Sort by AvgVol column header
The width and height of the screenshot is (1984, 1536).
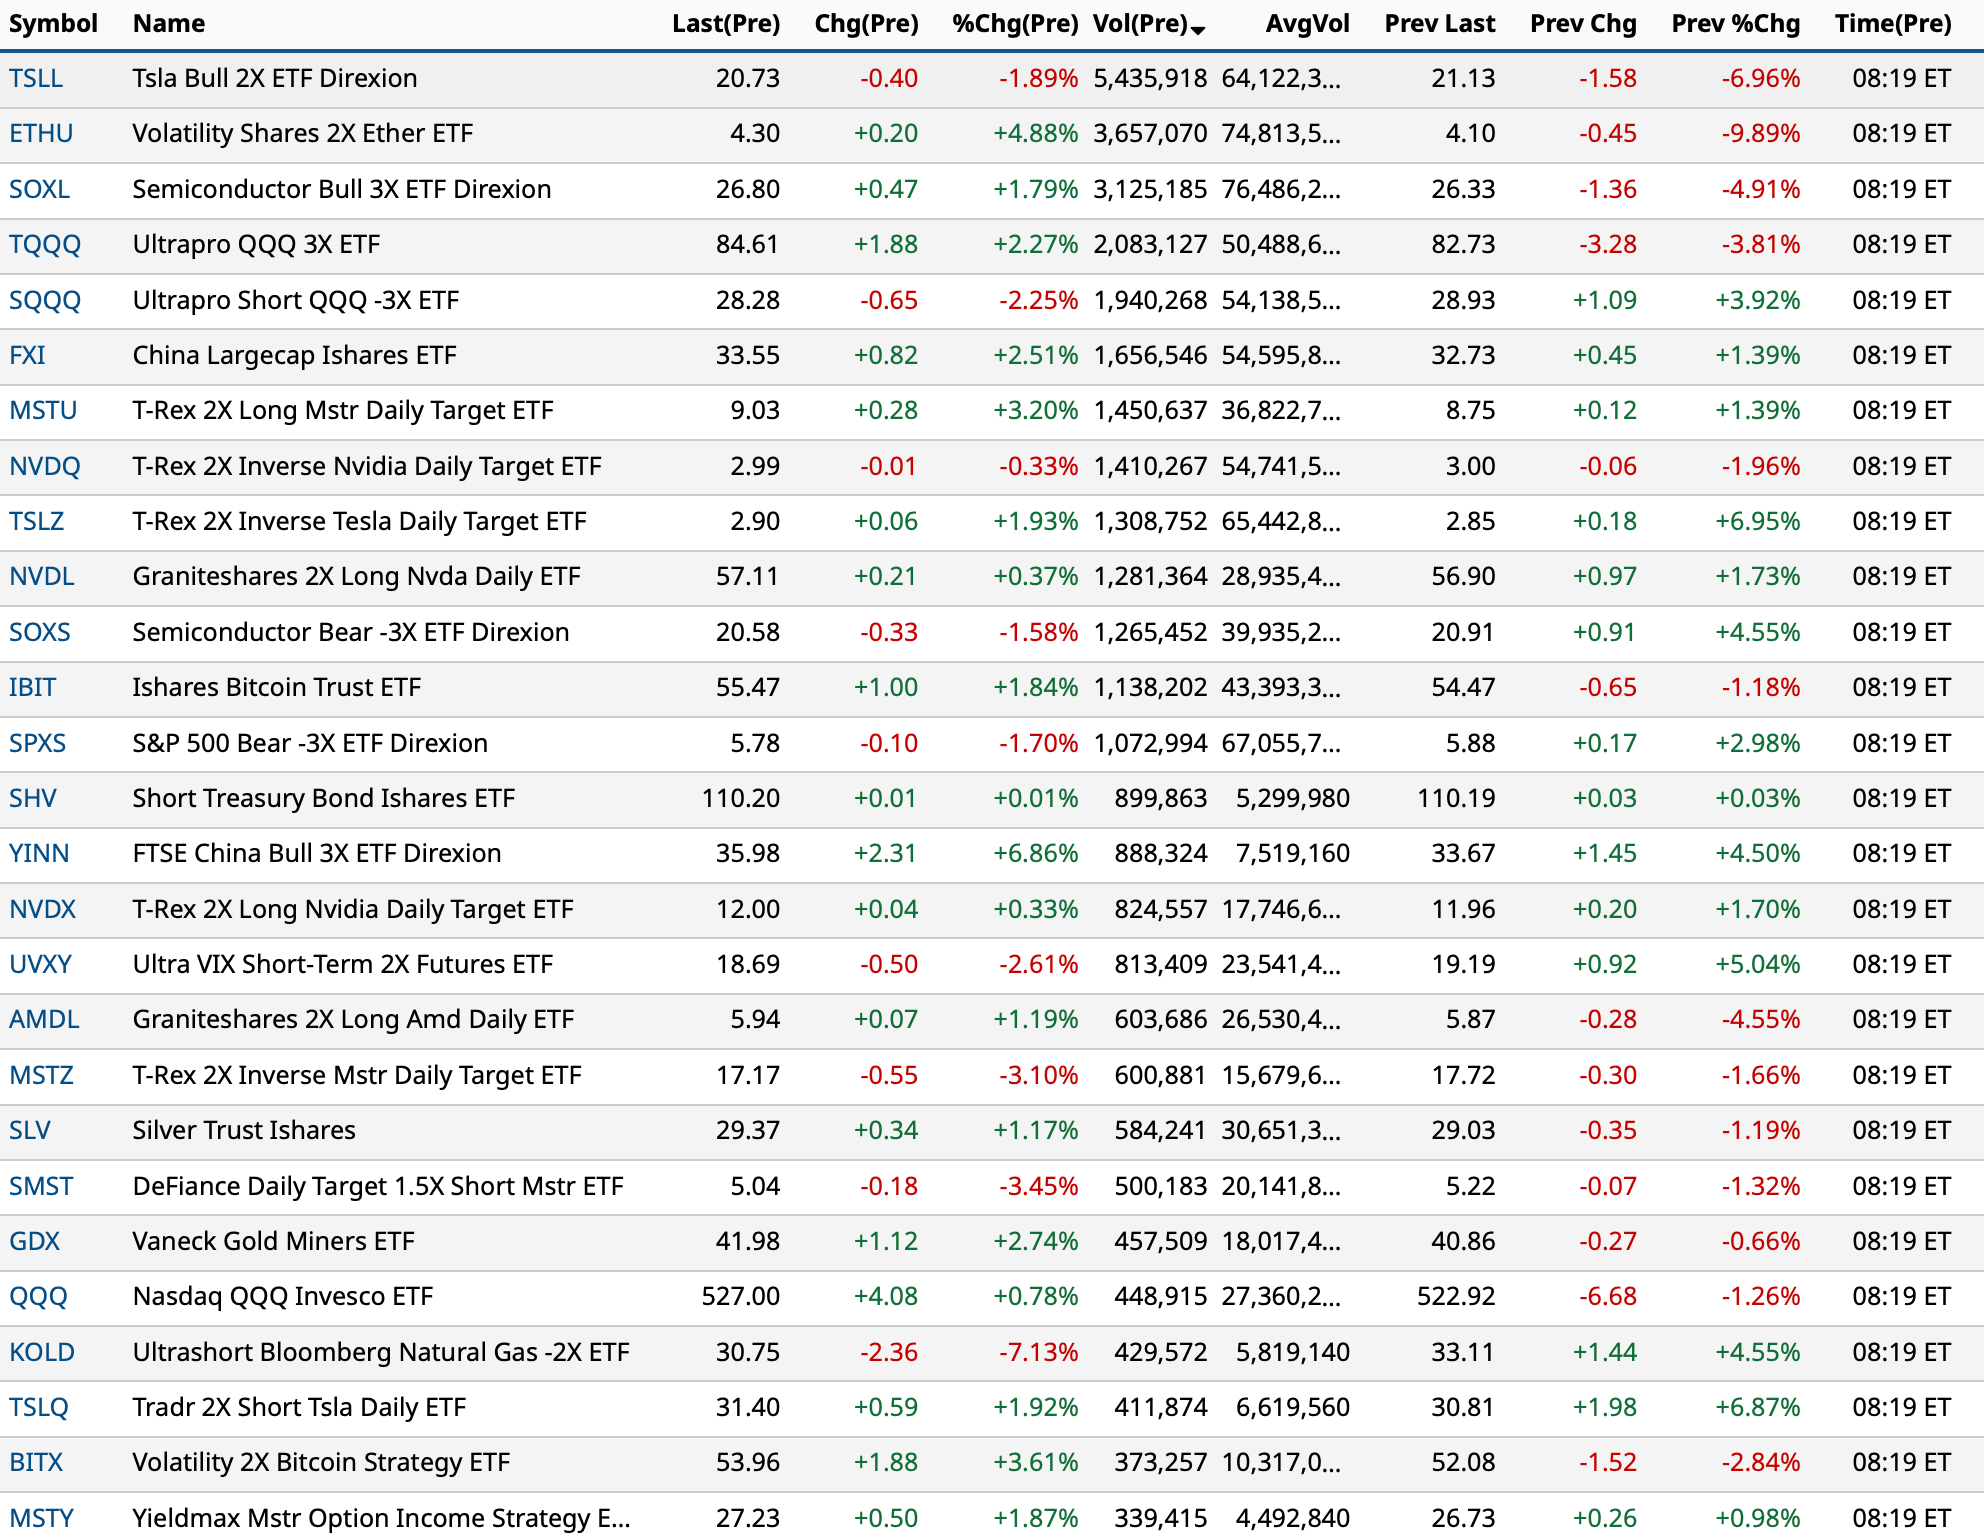pos(1306,24)
